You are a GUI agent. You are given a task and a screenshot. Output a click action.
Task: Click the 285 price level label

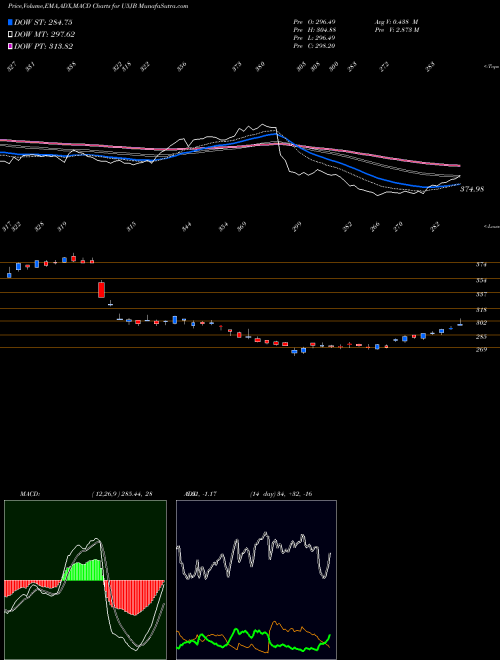click(481, 337)
